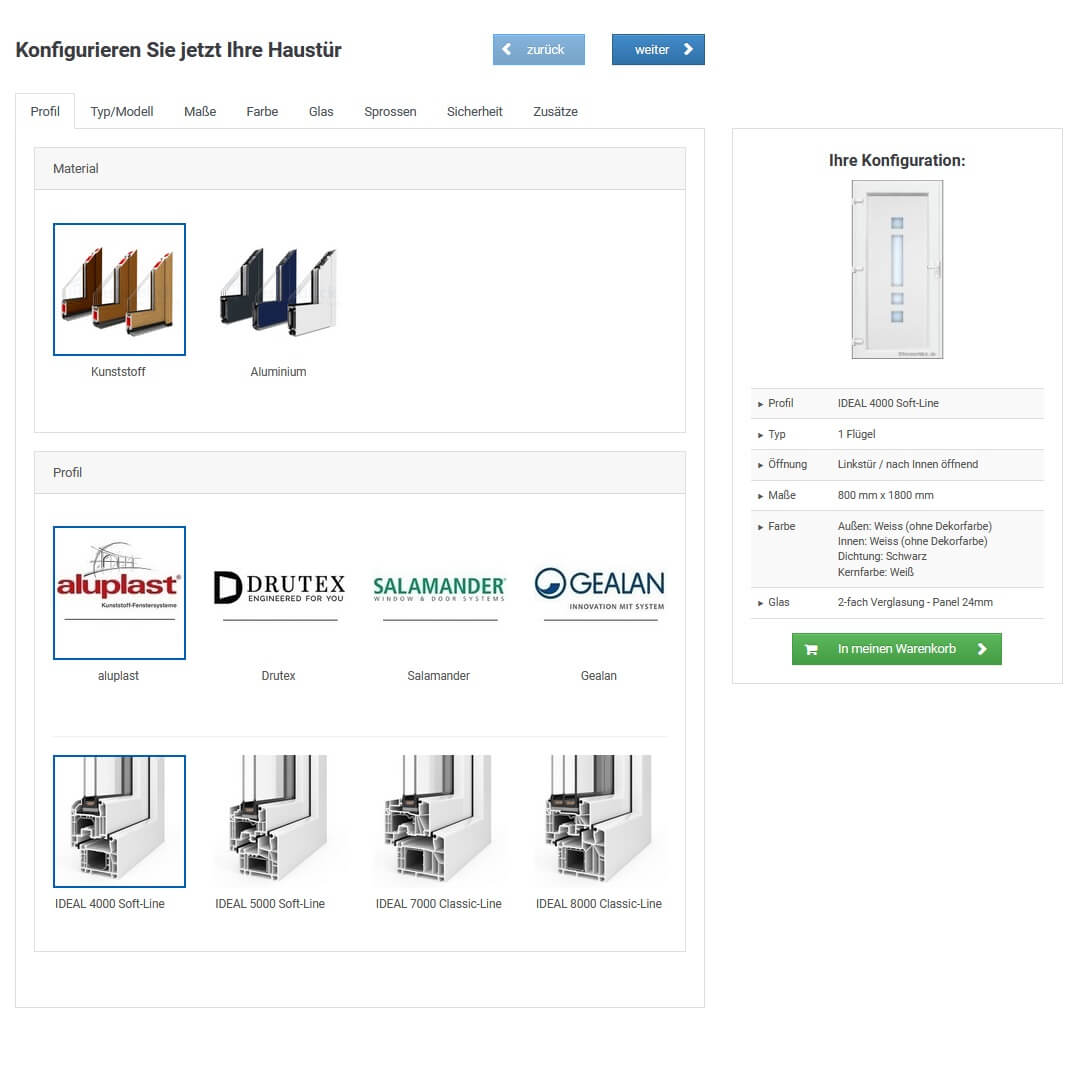Expand the Öffnung configuration row
The height and width of the screenshot is (1080, 1080).
pos(787,465)
